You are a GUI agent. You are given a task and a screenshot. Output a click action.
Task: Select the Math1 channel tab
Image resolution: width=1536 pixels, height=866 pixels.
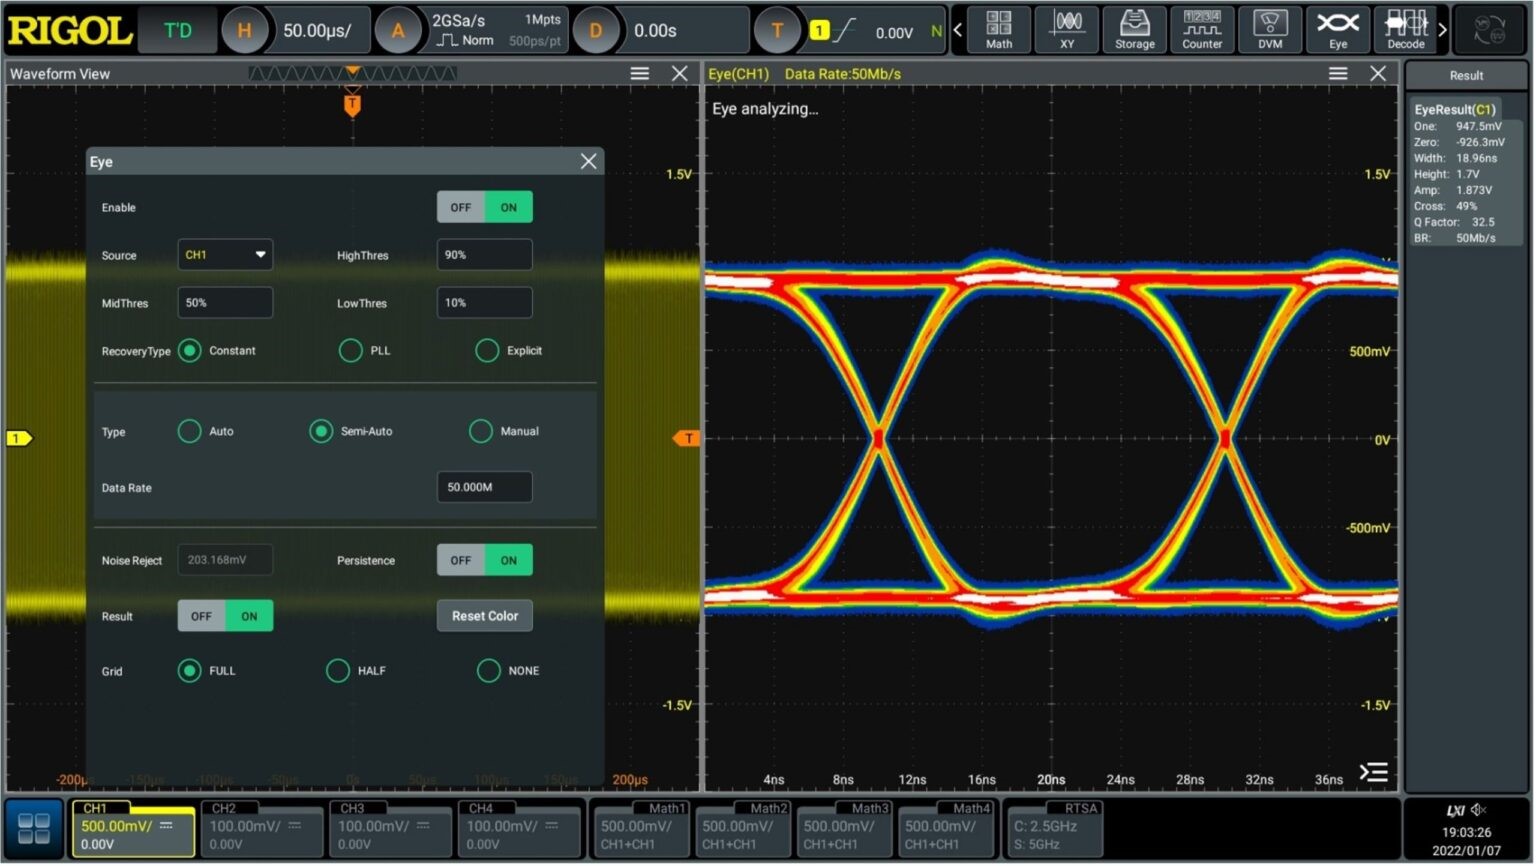[640, 829]
